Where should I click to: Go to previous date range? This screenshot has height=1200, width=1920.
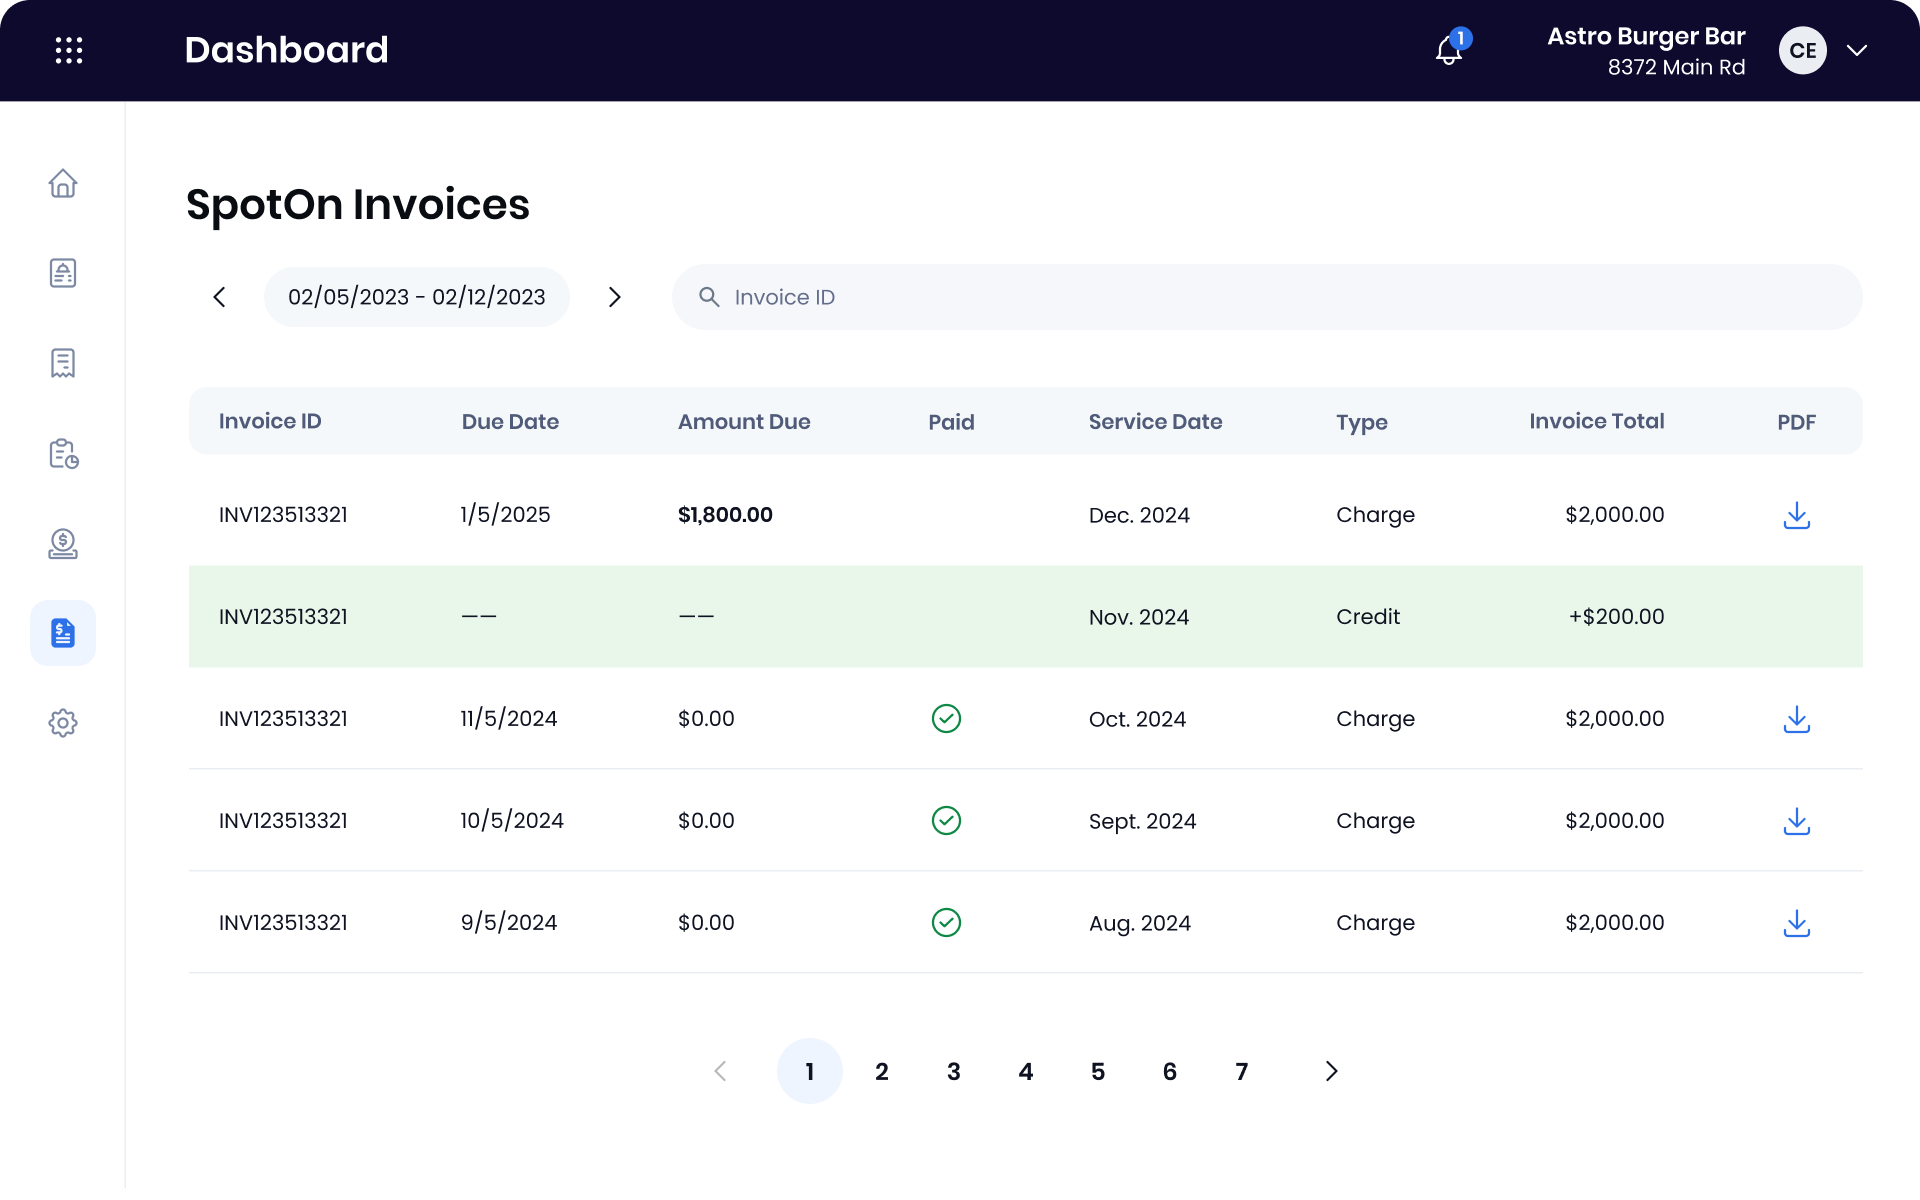pyautogui.click(x=220, y=297)
